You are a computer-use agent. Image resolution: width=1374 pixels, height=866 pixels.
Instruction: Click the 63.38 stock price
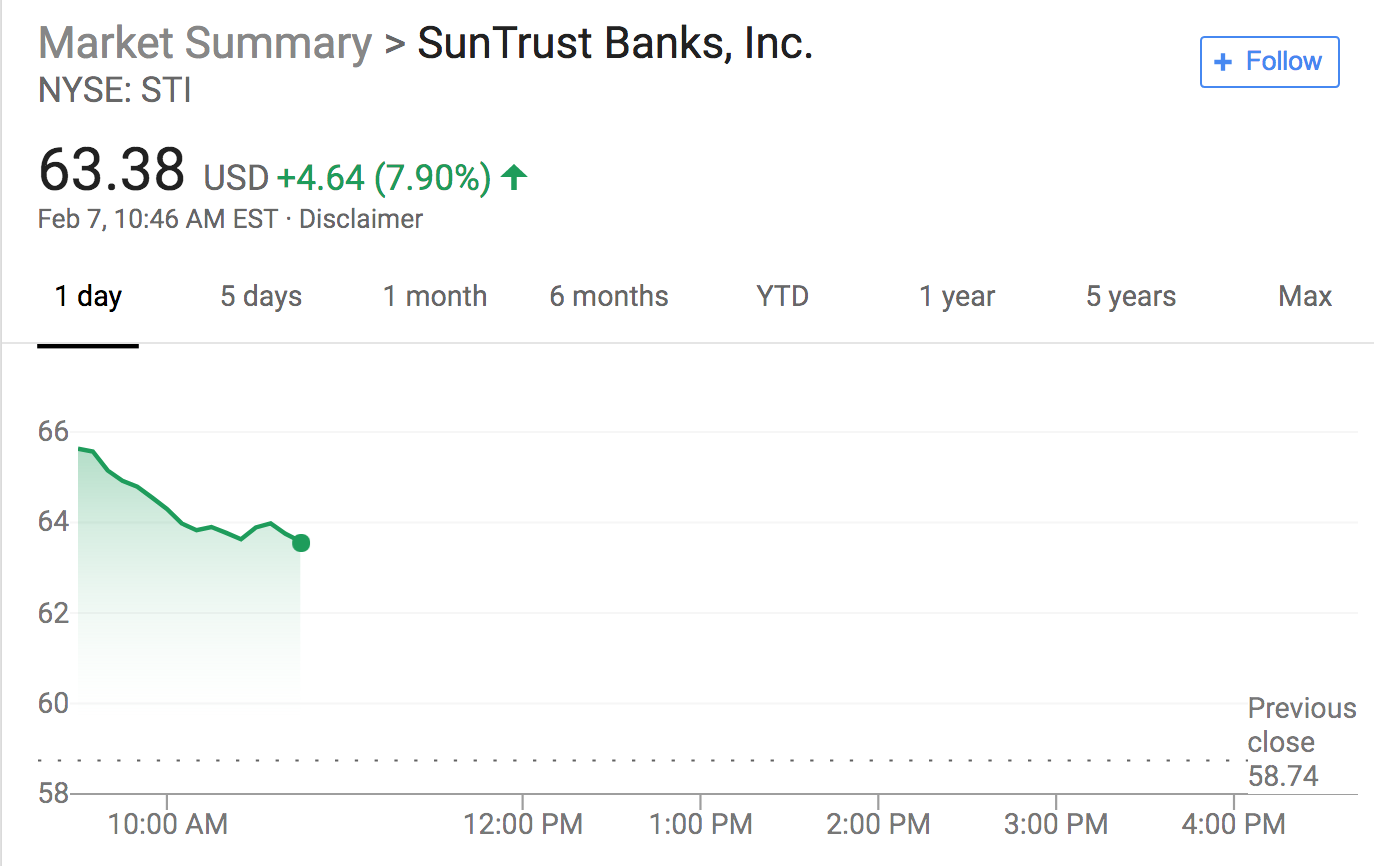(111, 169)
